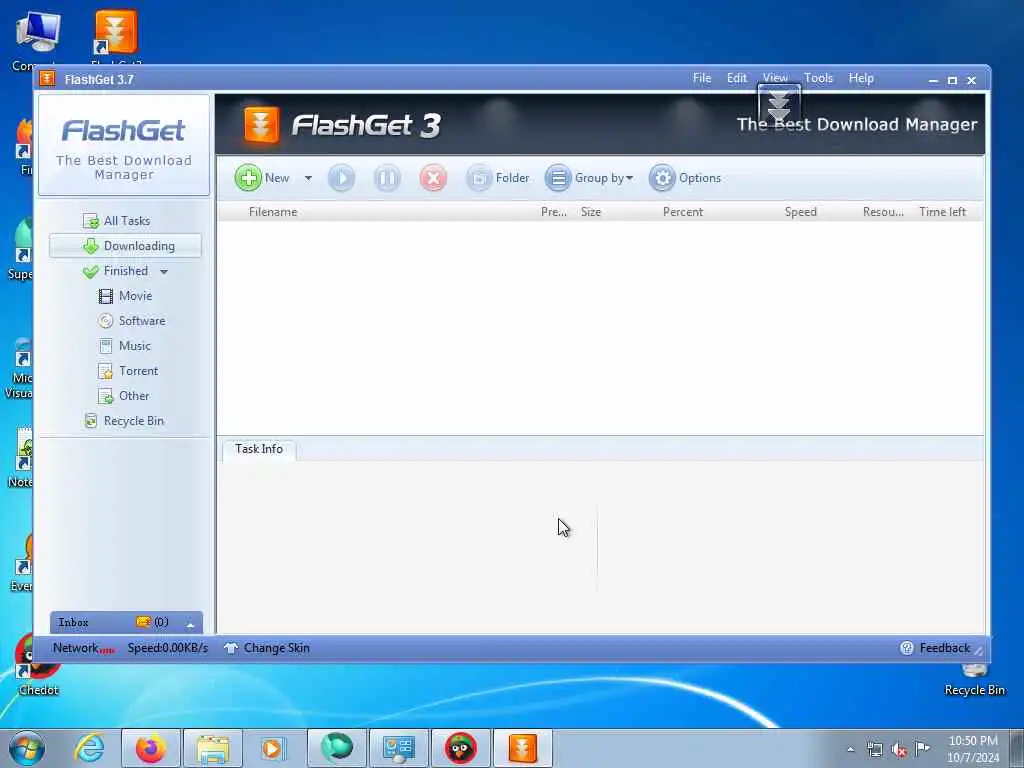Click the muted volume tray icon
Image resolution: width=1024 pixels, height=768 pixels.
[899, 749]
